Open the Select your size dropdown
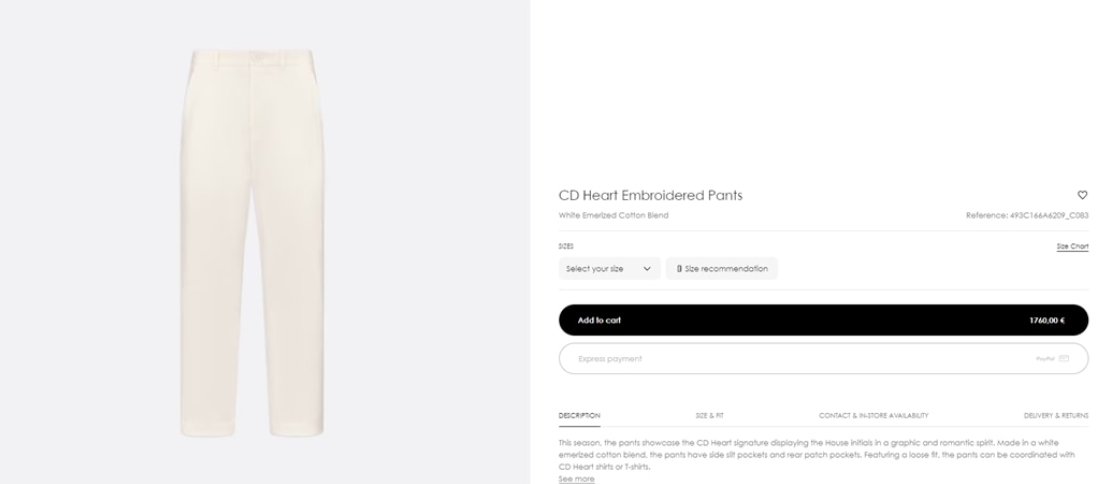 click(x=608, y=268)
